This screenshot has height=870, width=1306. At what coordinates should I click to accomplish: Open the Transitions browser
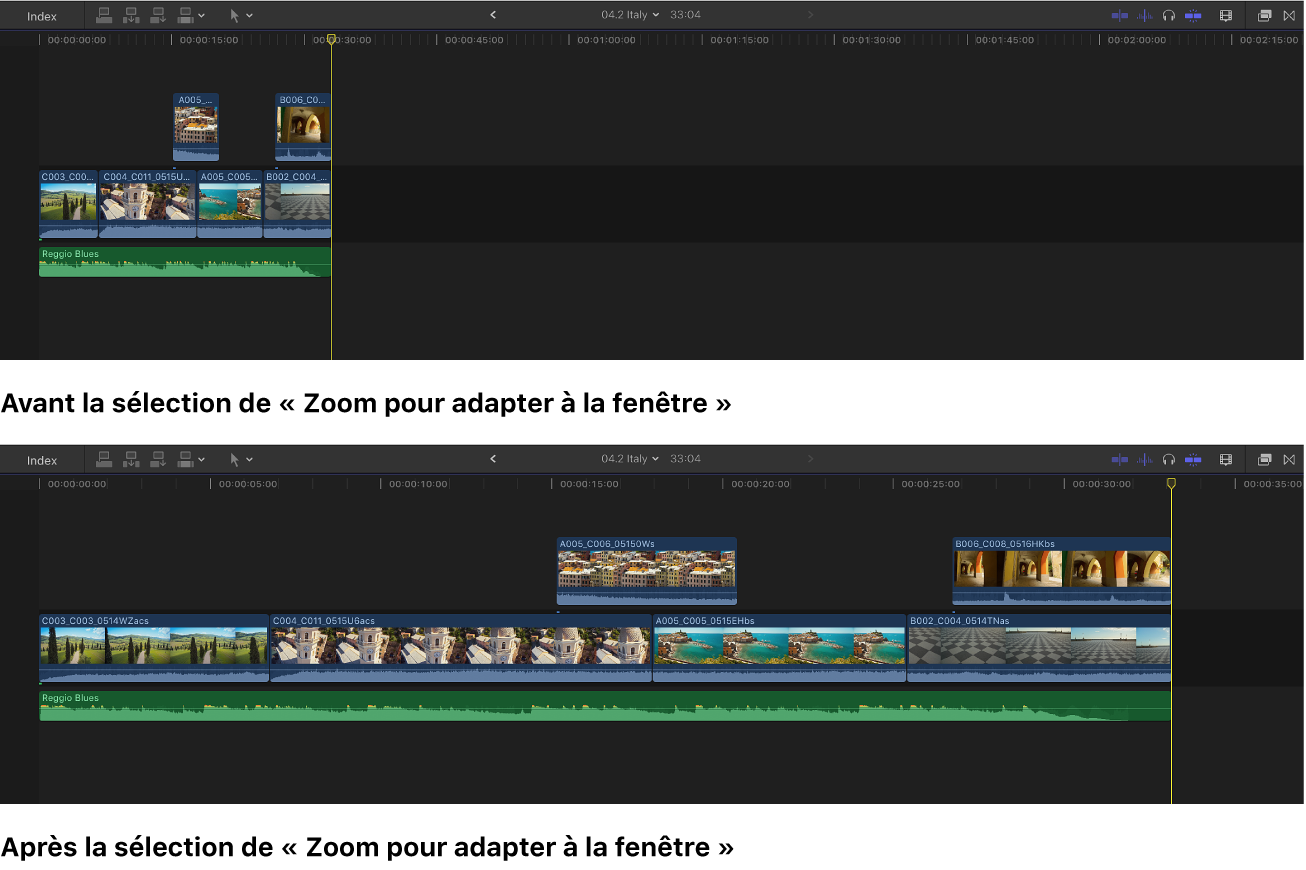[x=1290, y=14]
